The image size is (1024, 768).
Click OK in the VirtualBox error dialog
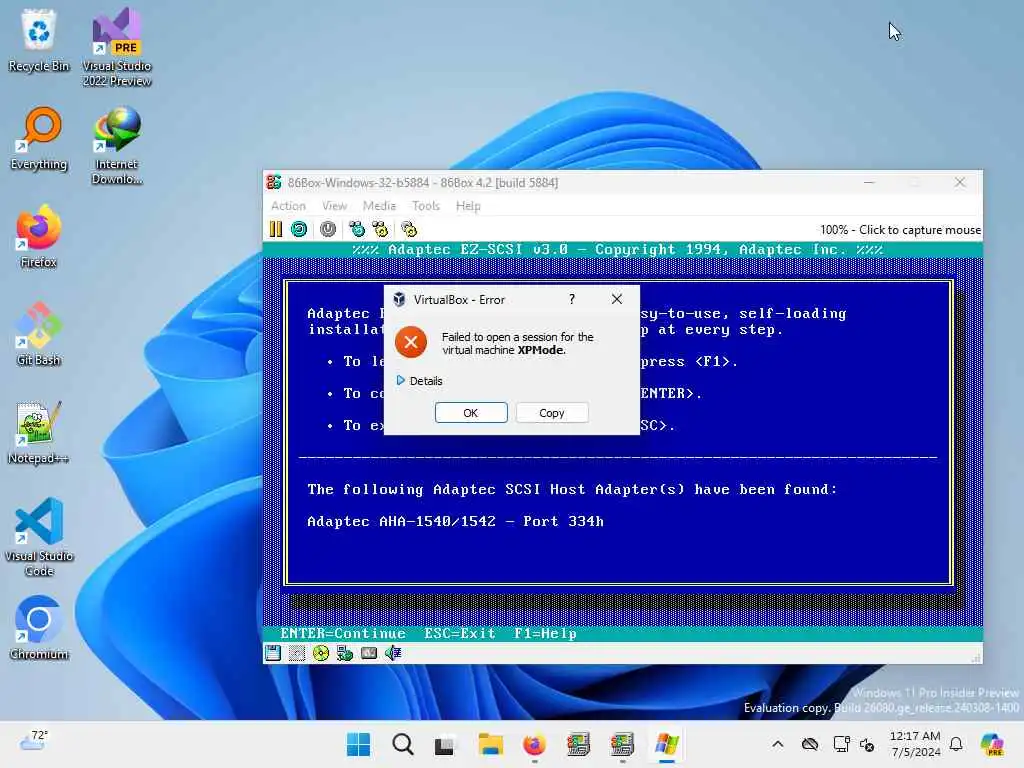[471, 413]
